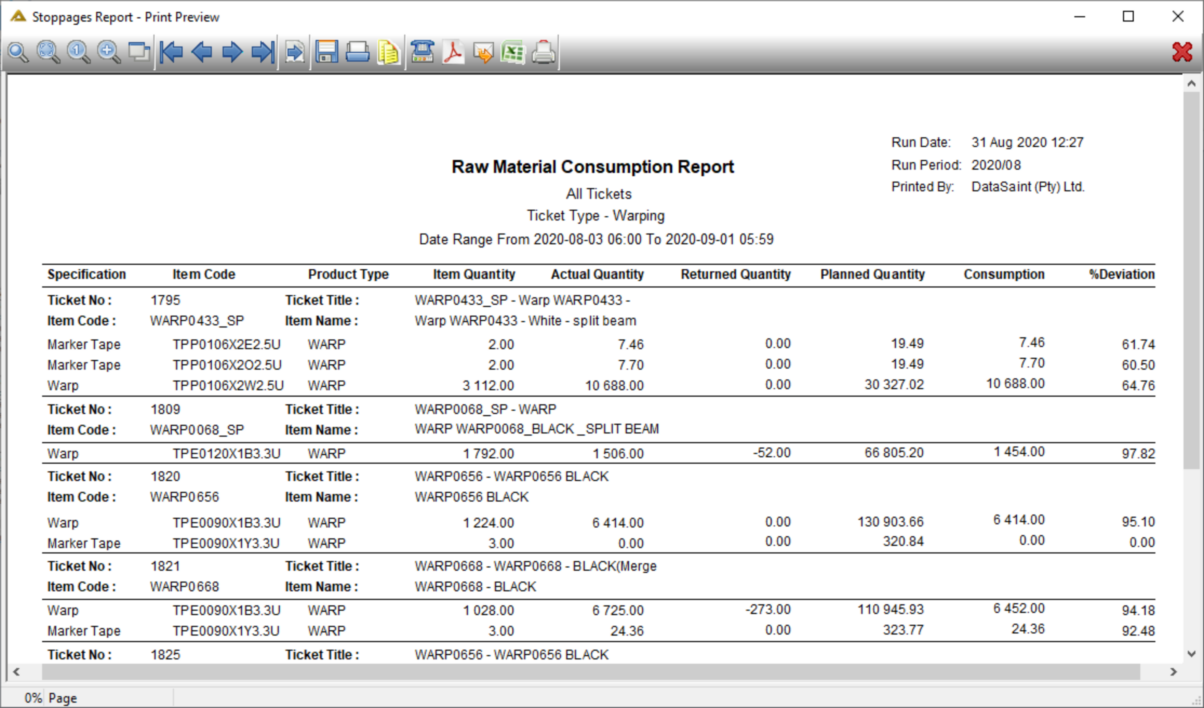Close the print preview with red X
The image size is (1204, 708).
click(x=1182, y=52)
